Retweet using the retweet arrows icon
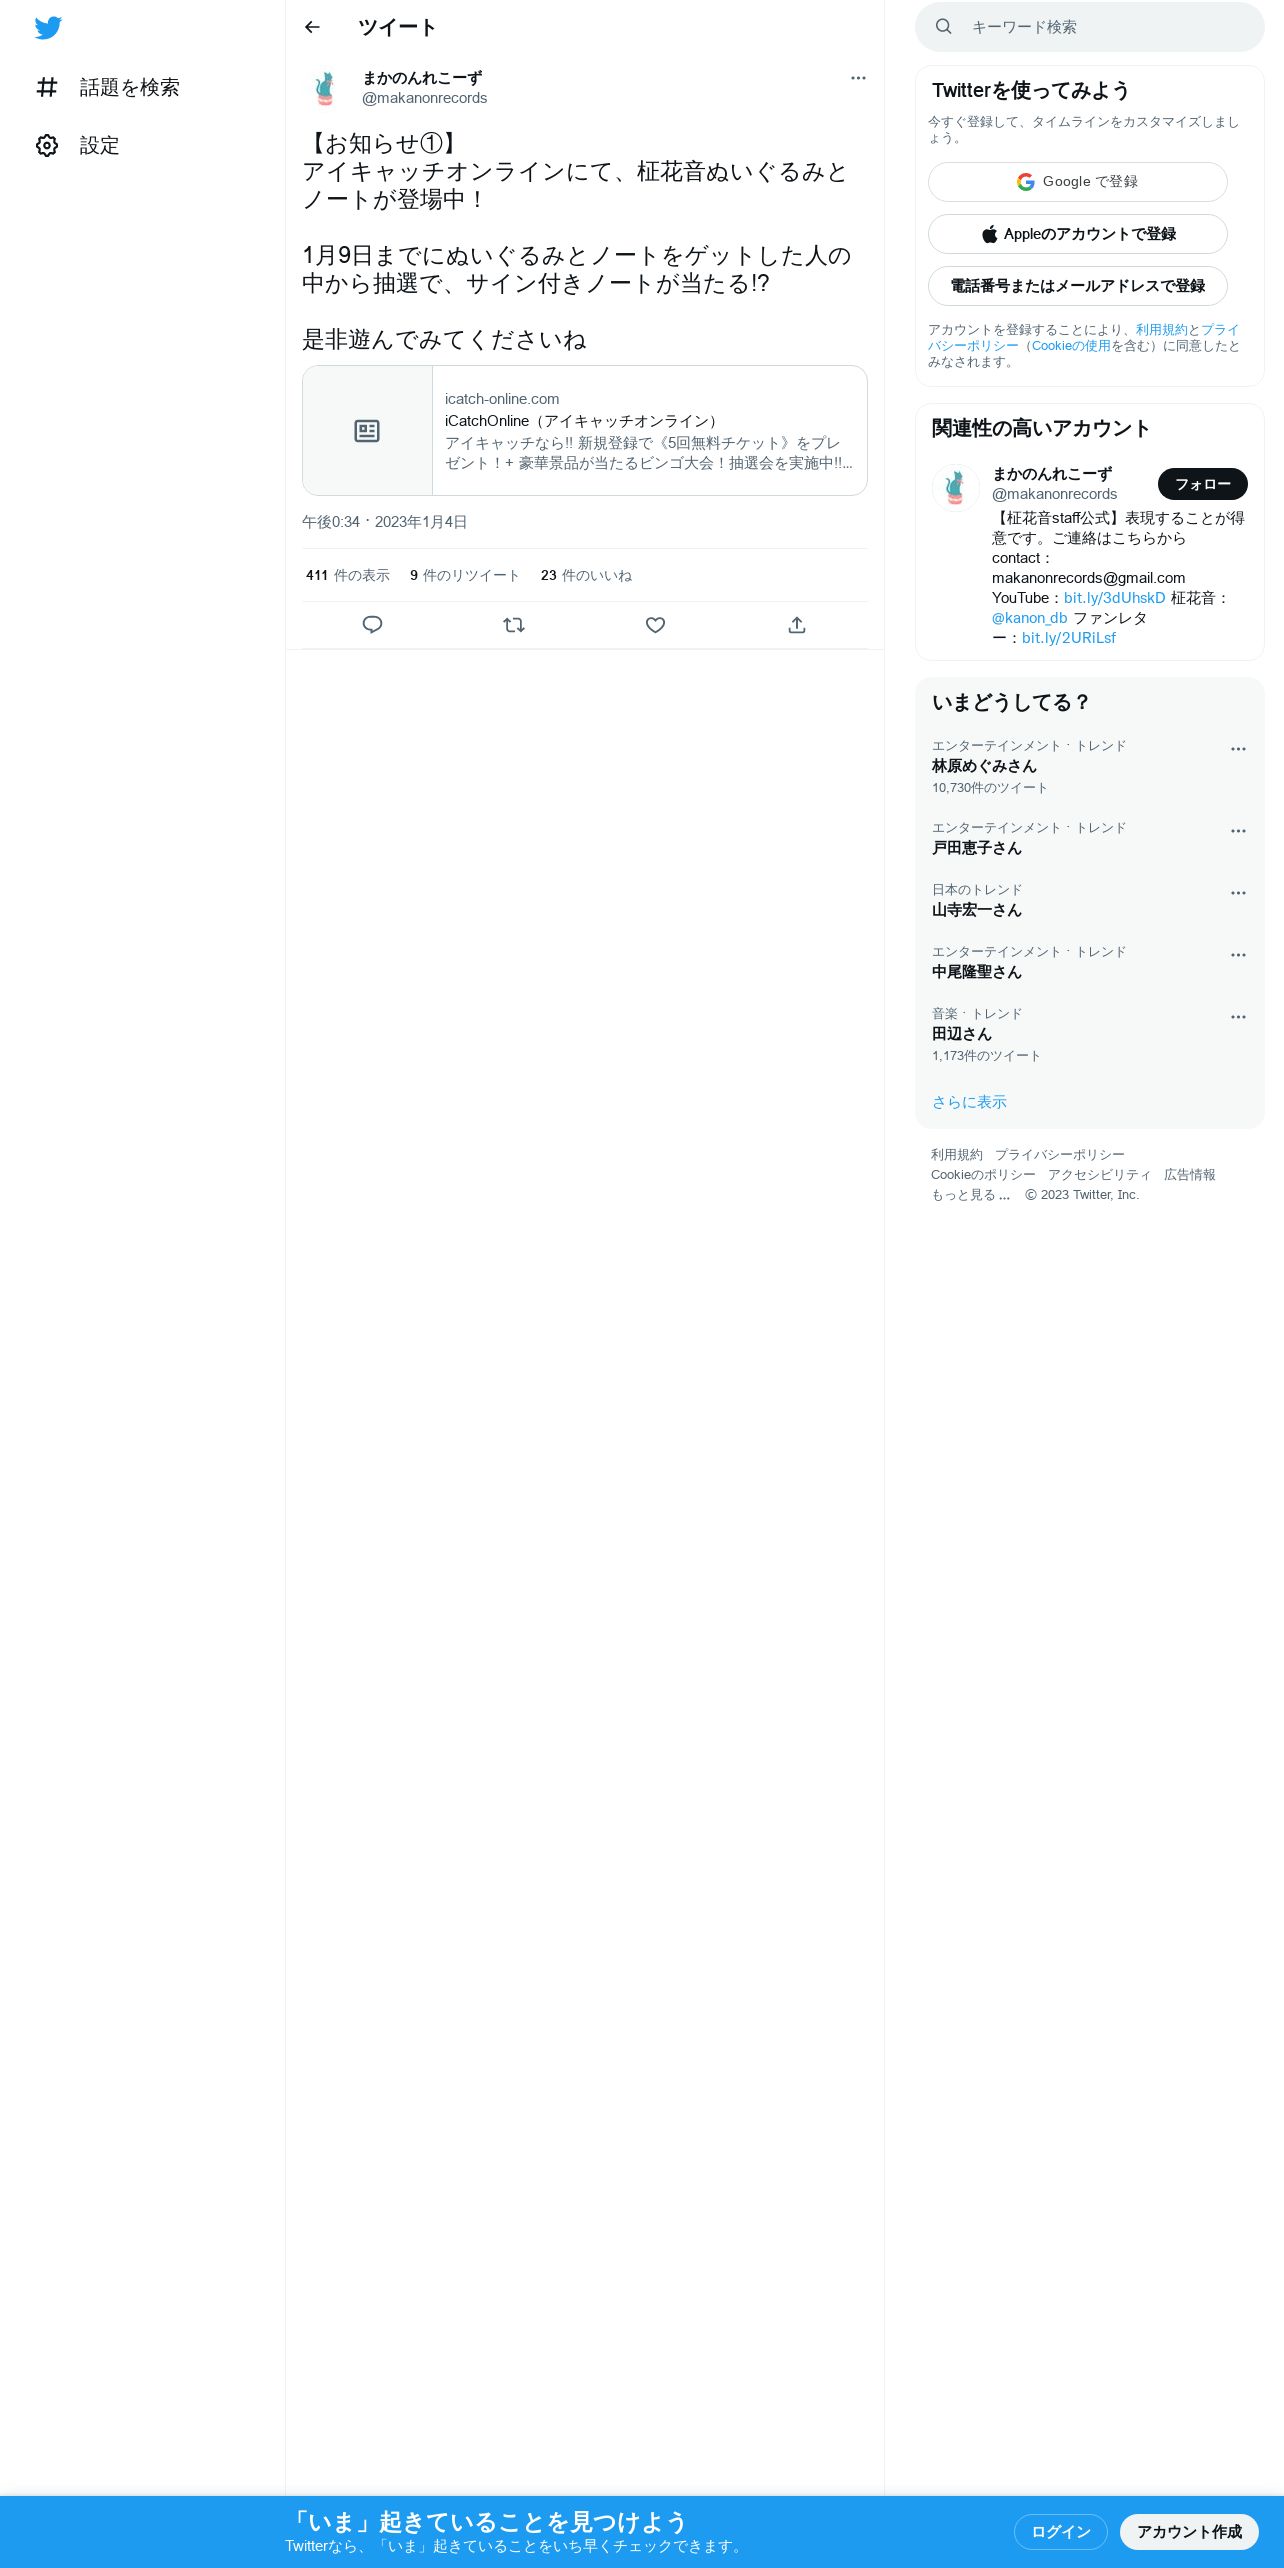This screenshot has height=2568, width=1284. tap(514, 625)
